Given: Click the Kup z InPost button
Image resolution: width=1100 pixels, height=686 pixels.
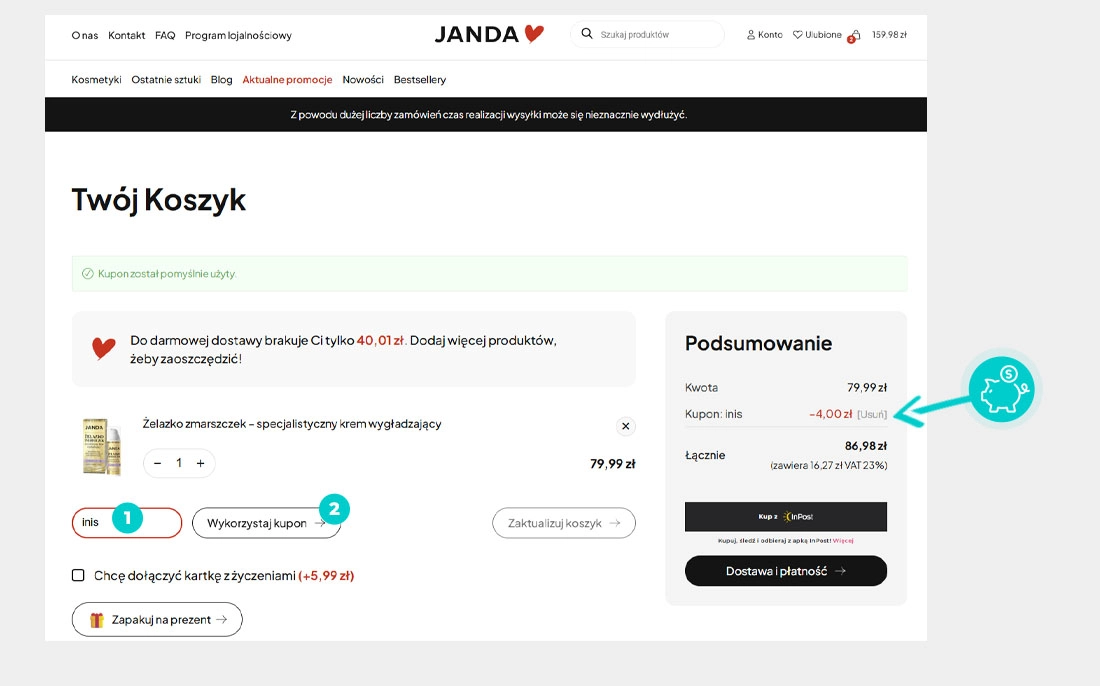Looking at the screenshot, I should click(x=786, y=516).
